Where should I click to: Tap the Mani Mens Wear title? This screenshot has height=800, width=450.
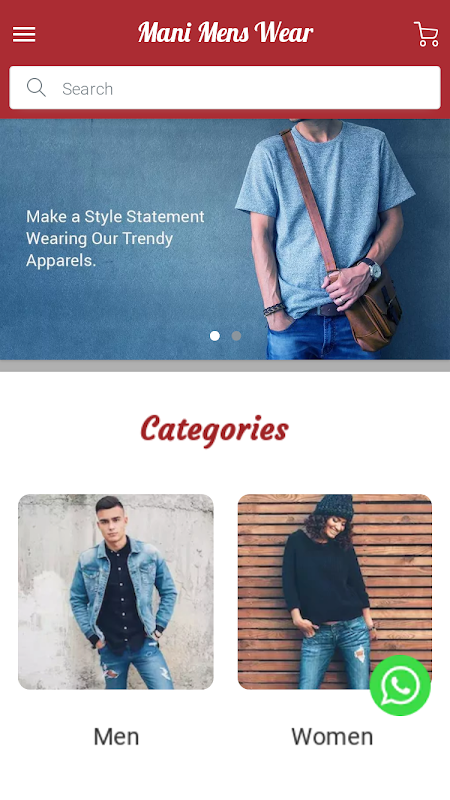(x=225, y=33)
